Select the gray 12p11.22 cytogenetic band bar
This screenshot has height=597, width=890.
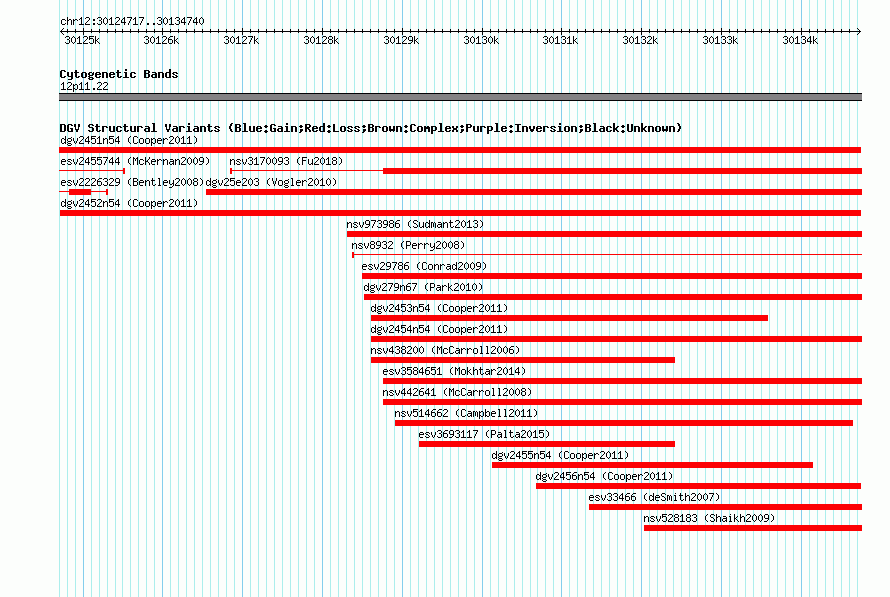coord(460,97)
